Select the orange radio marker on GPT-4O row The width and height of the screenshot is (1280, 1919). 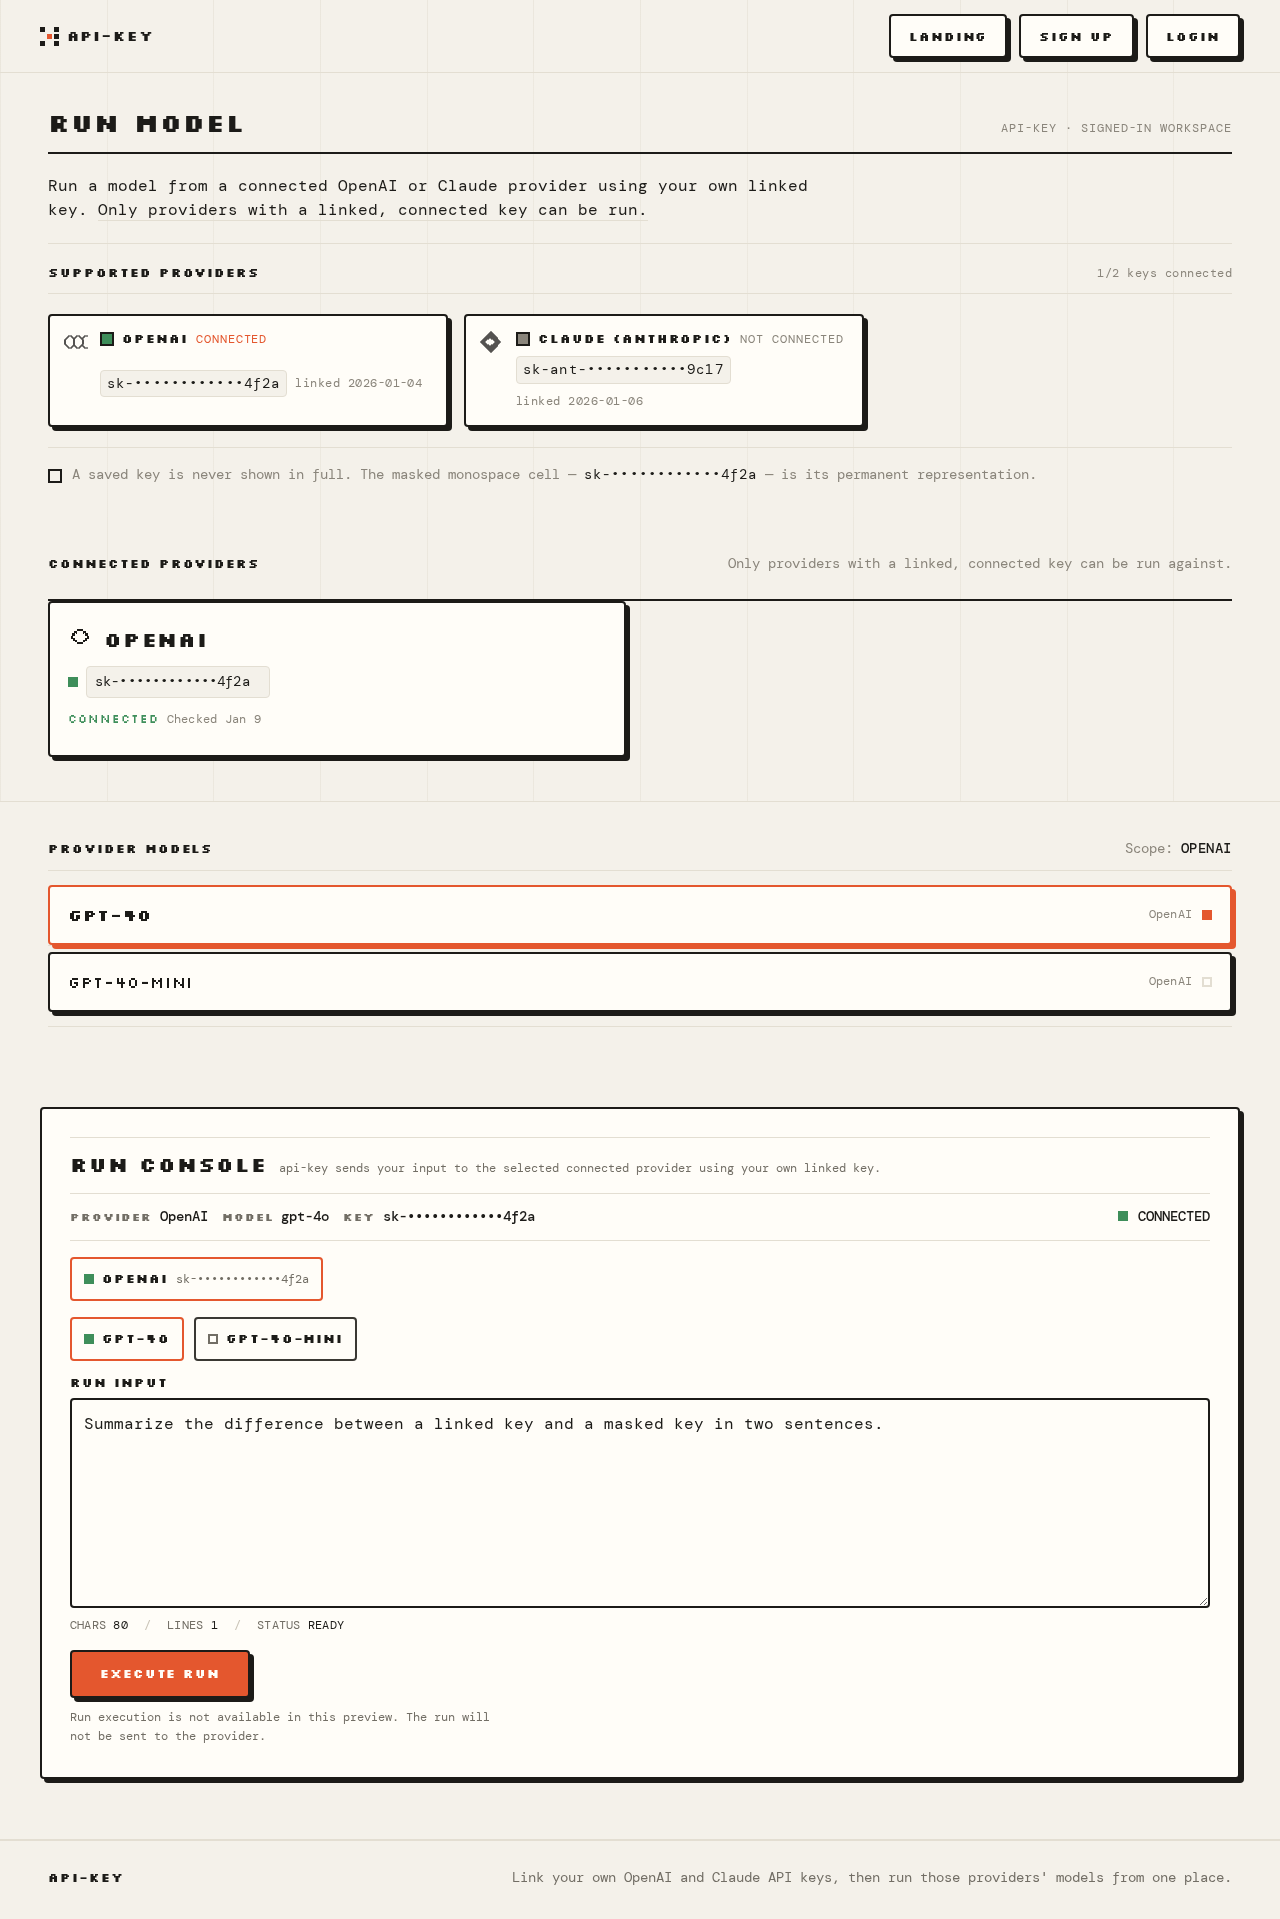tap(1207, 915)
